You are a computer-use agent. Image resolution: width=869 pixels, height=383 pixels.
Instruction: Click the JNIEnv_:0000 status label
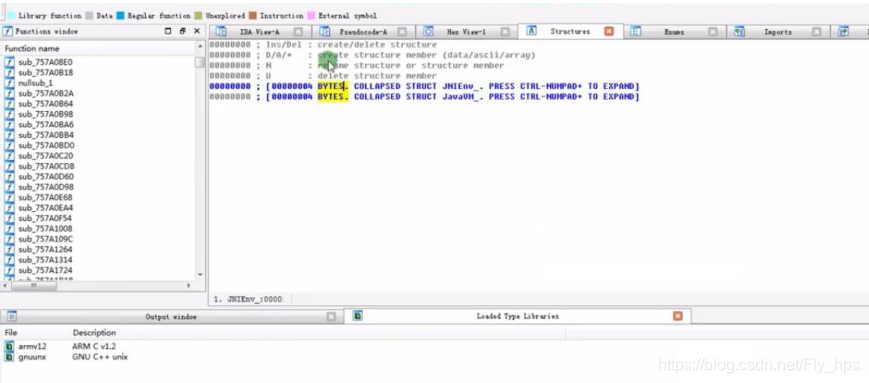pyautogui.click(x=248, y=299)
